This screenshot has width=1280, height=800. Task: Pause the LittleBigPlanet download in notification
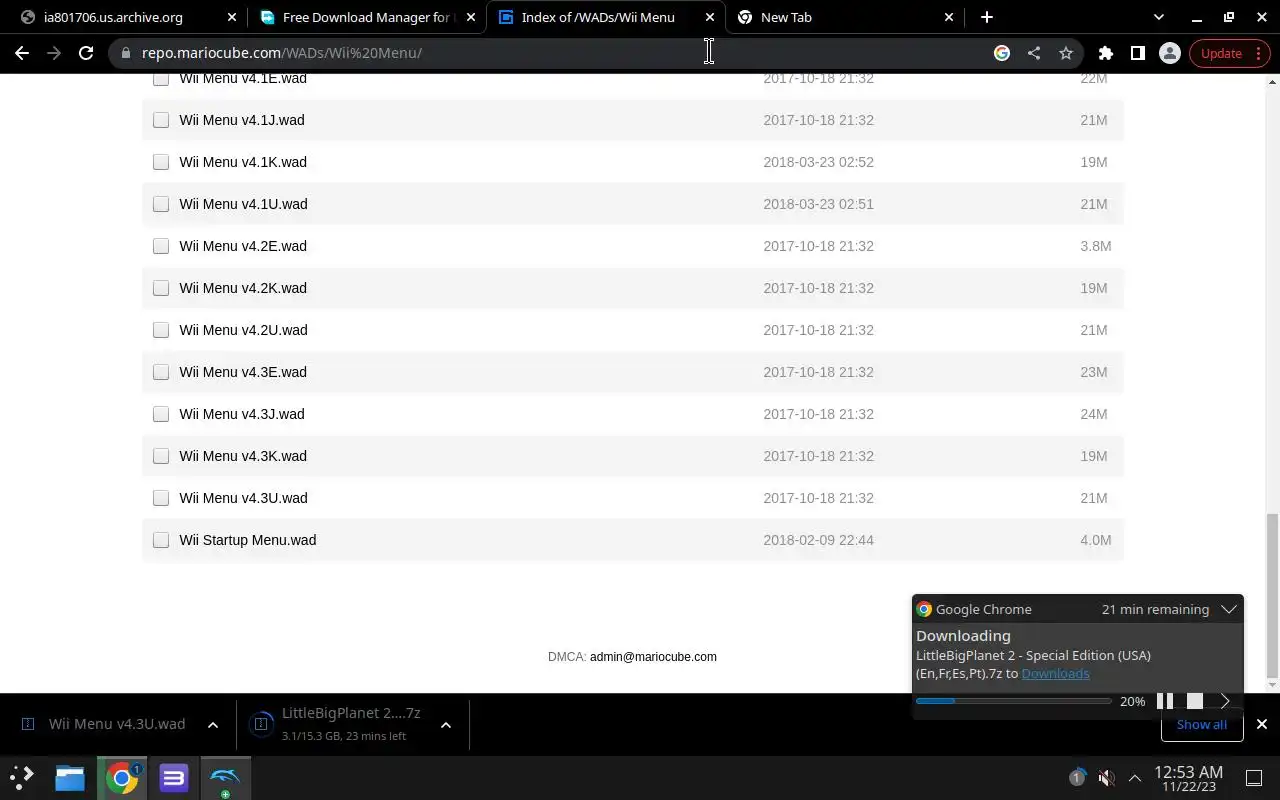[x=1165, y=701]
